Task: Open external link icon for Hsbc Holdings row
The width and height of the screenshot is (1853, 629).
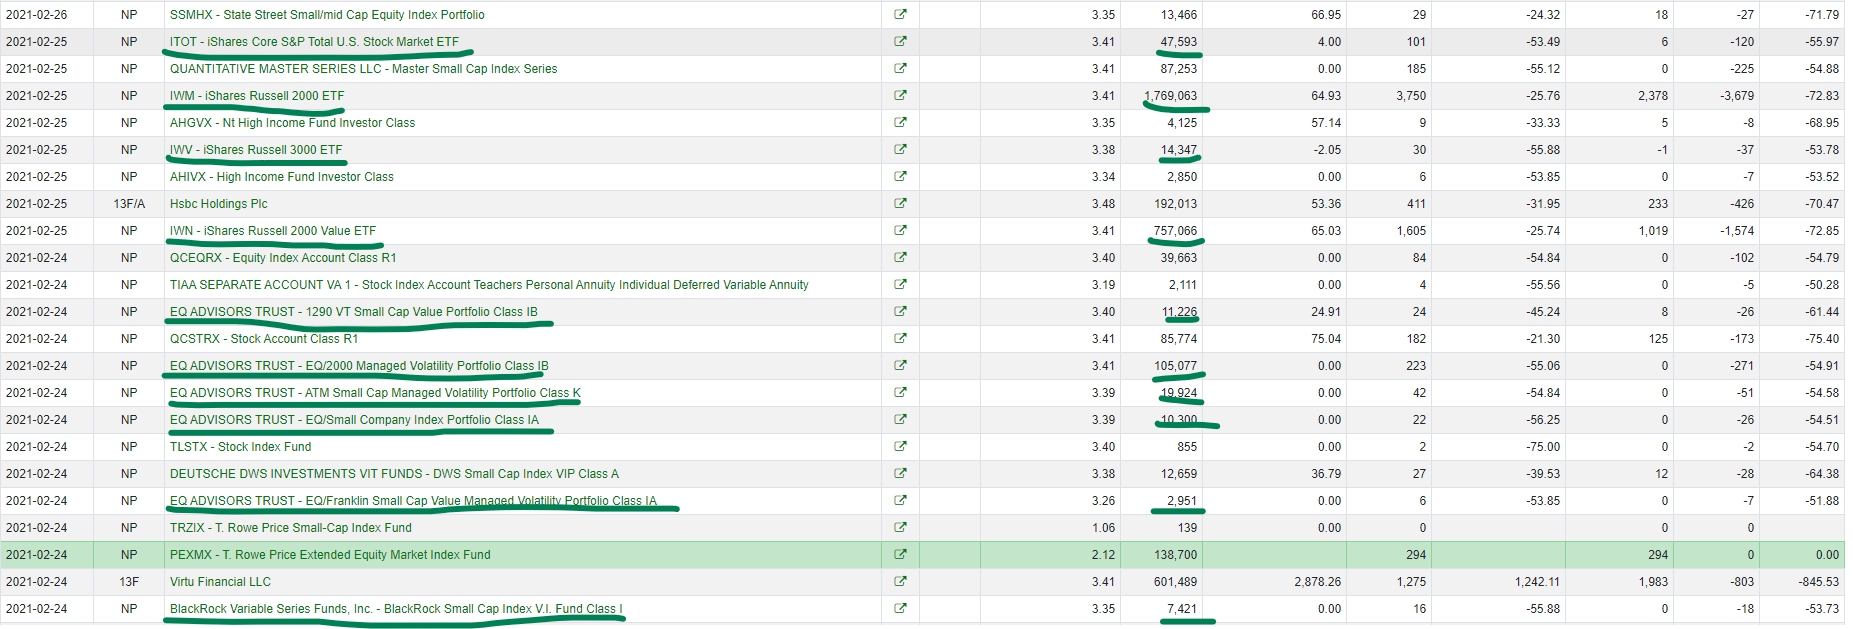Action: click(x=900, y=204)
